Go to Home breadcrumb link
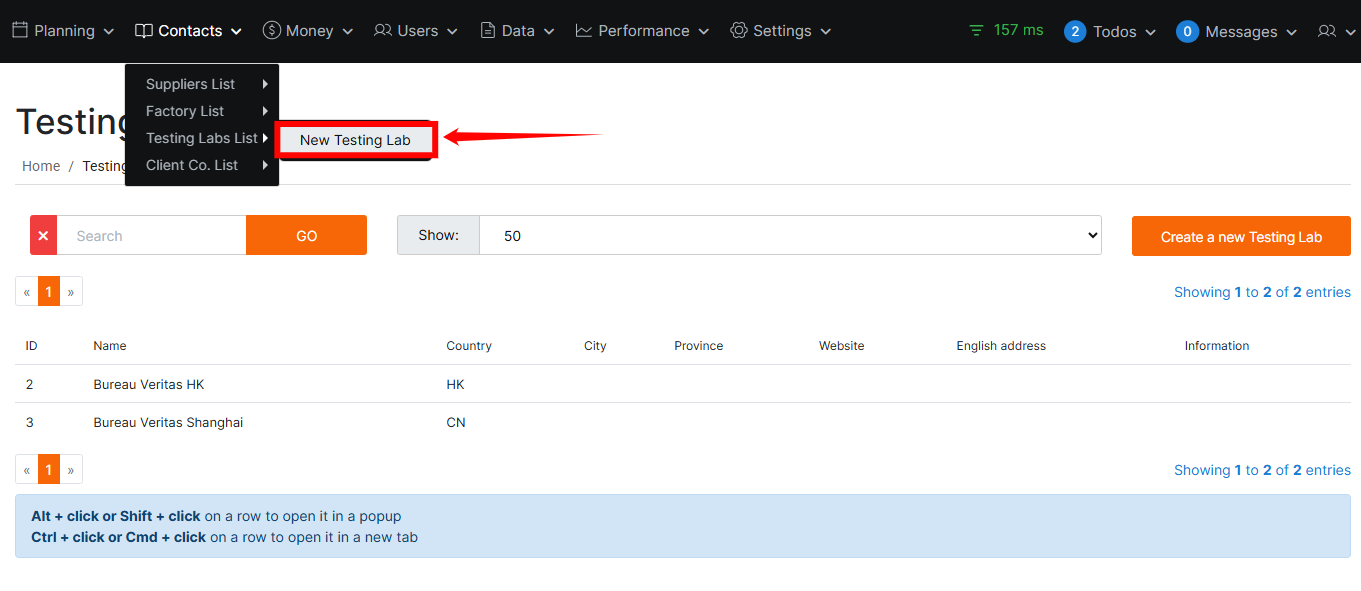The width and height of the screenshot is (1361, 591). click(41, 166)
